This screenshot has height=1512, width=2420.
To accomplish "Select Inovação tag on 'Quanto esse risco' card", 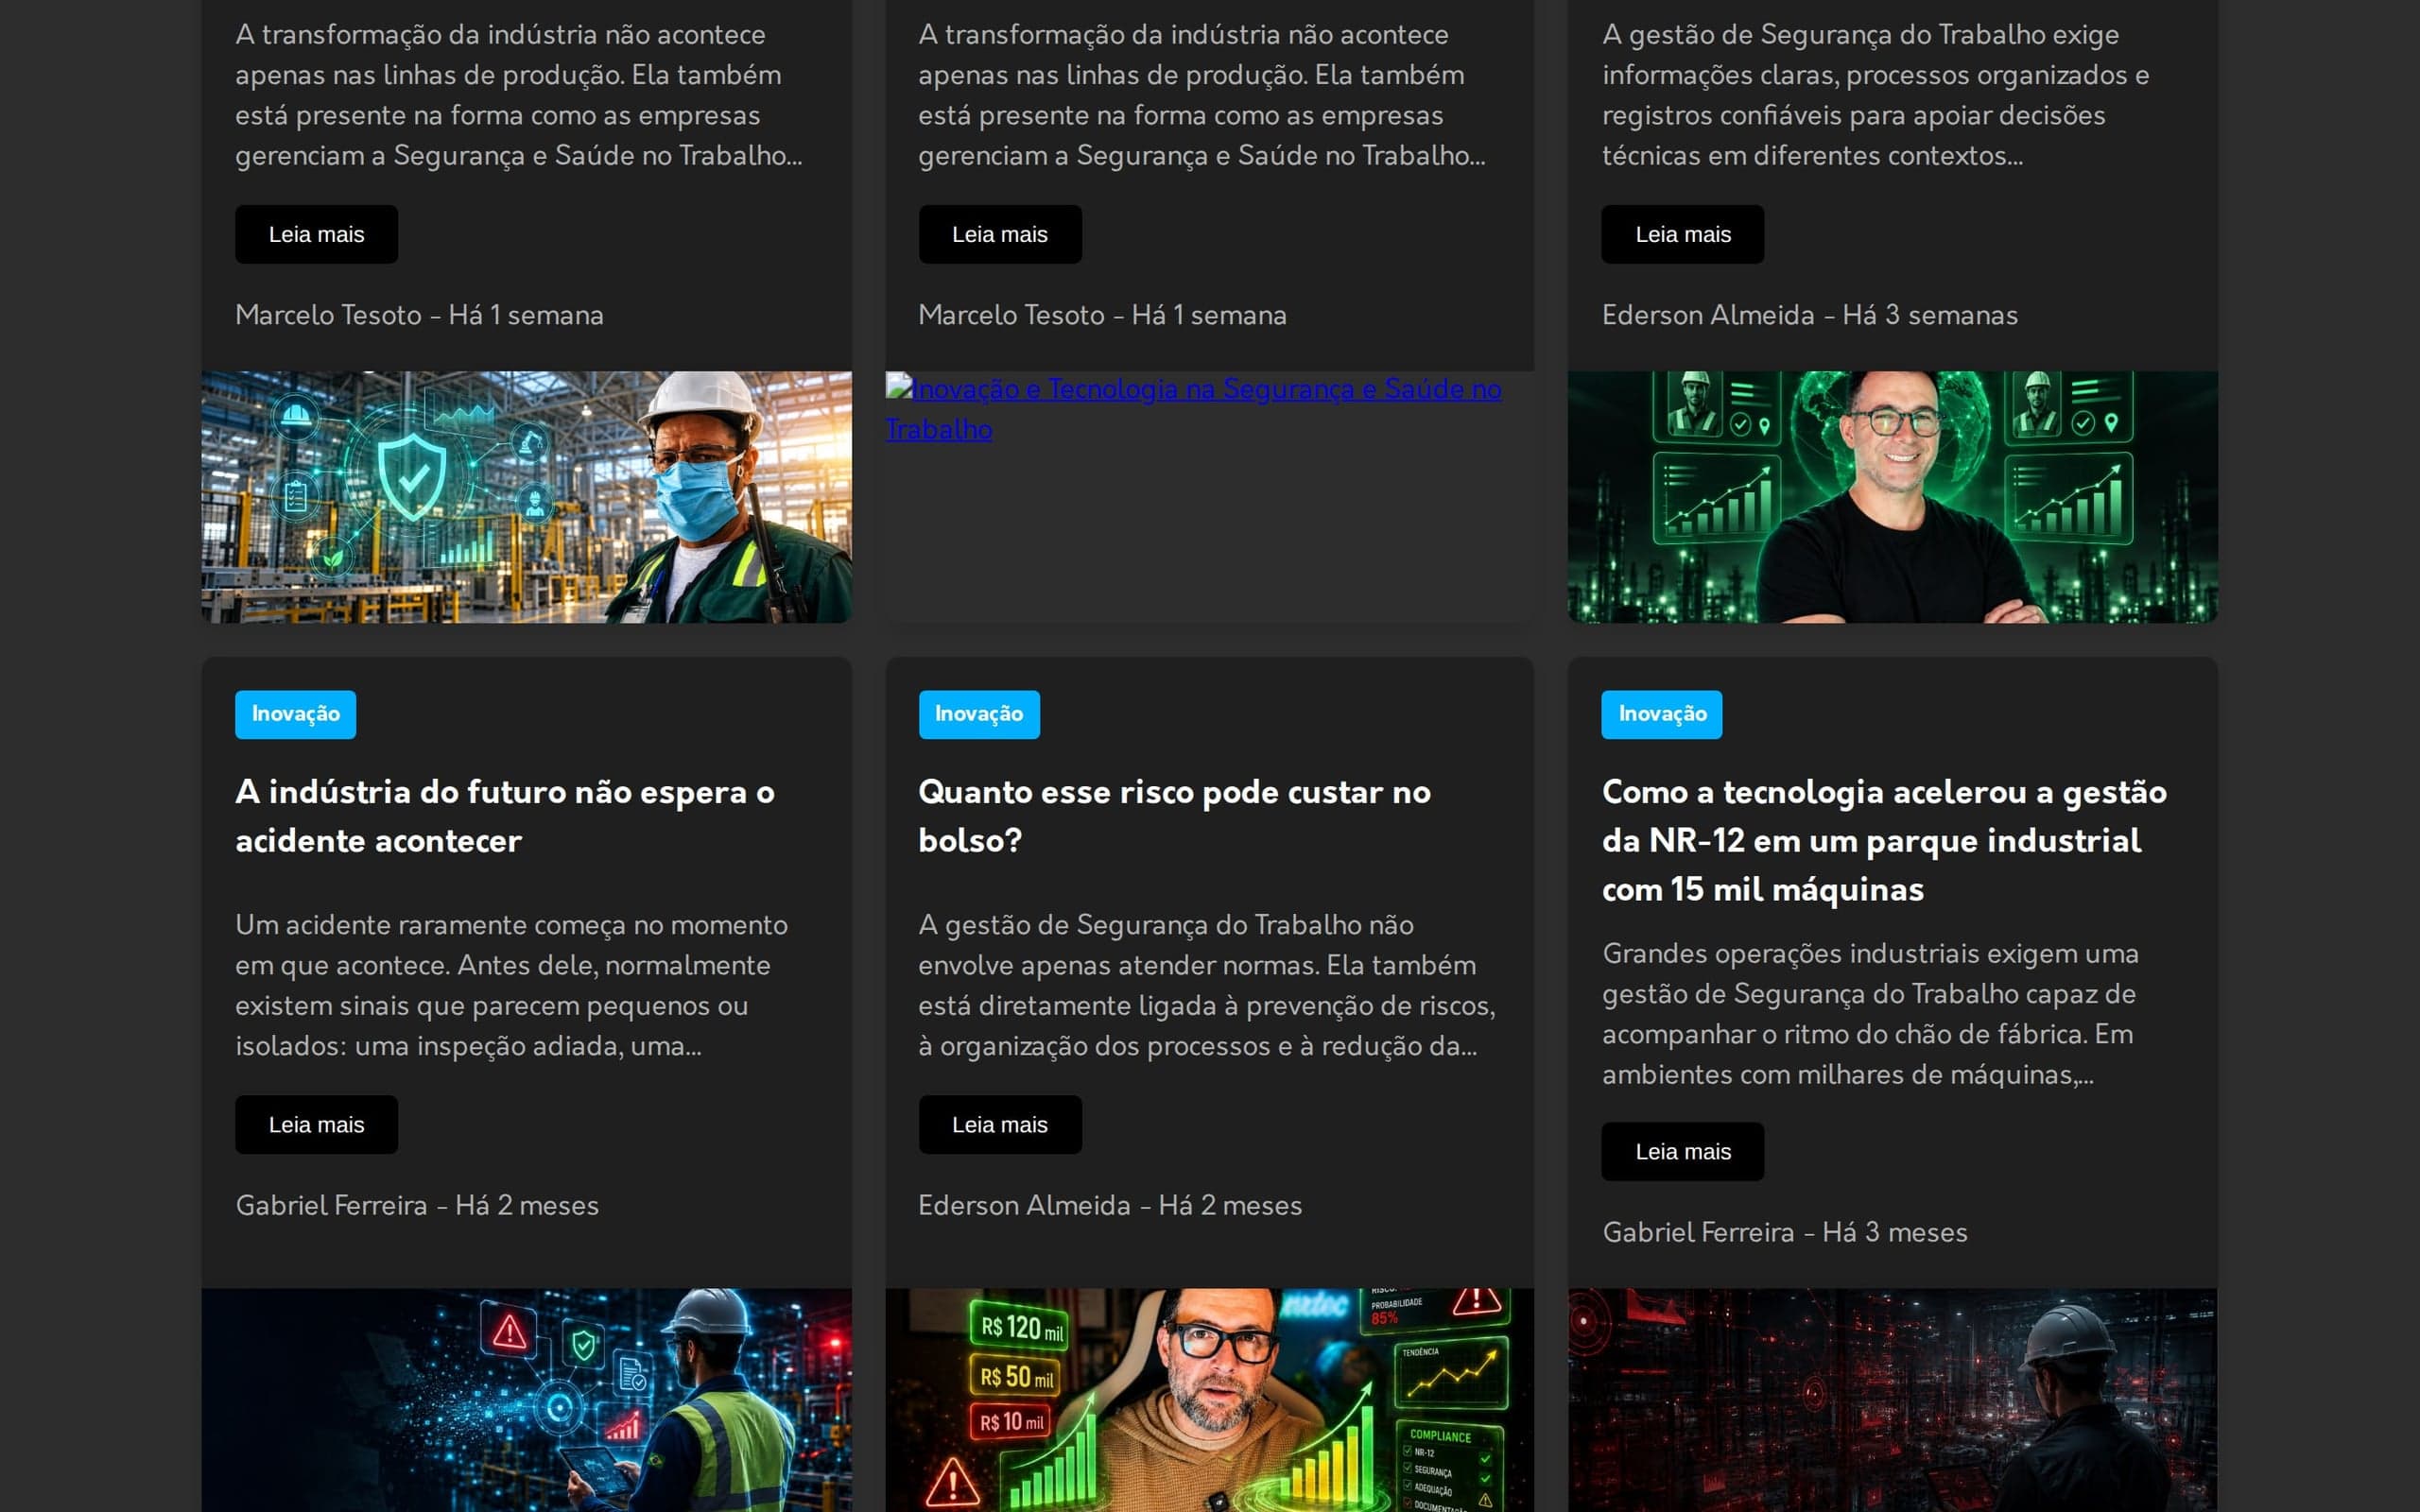I will coord(979,714).
